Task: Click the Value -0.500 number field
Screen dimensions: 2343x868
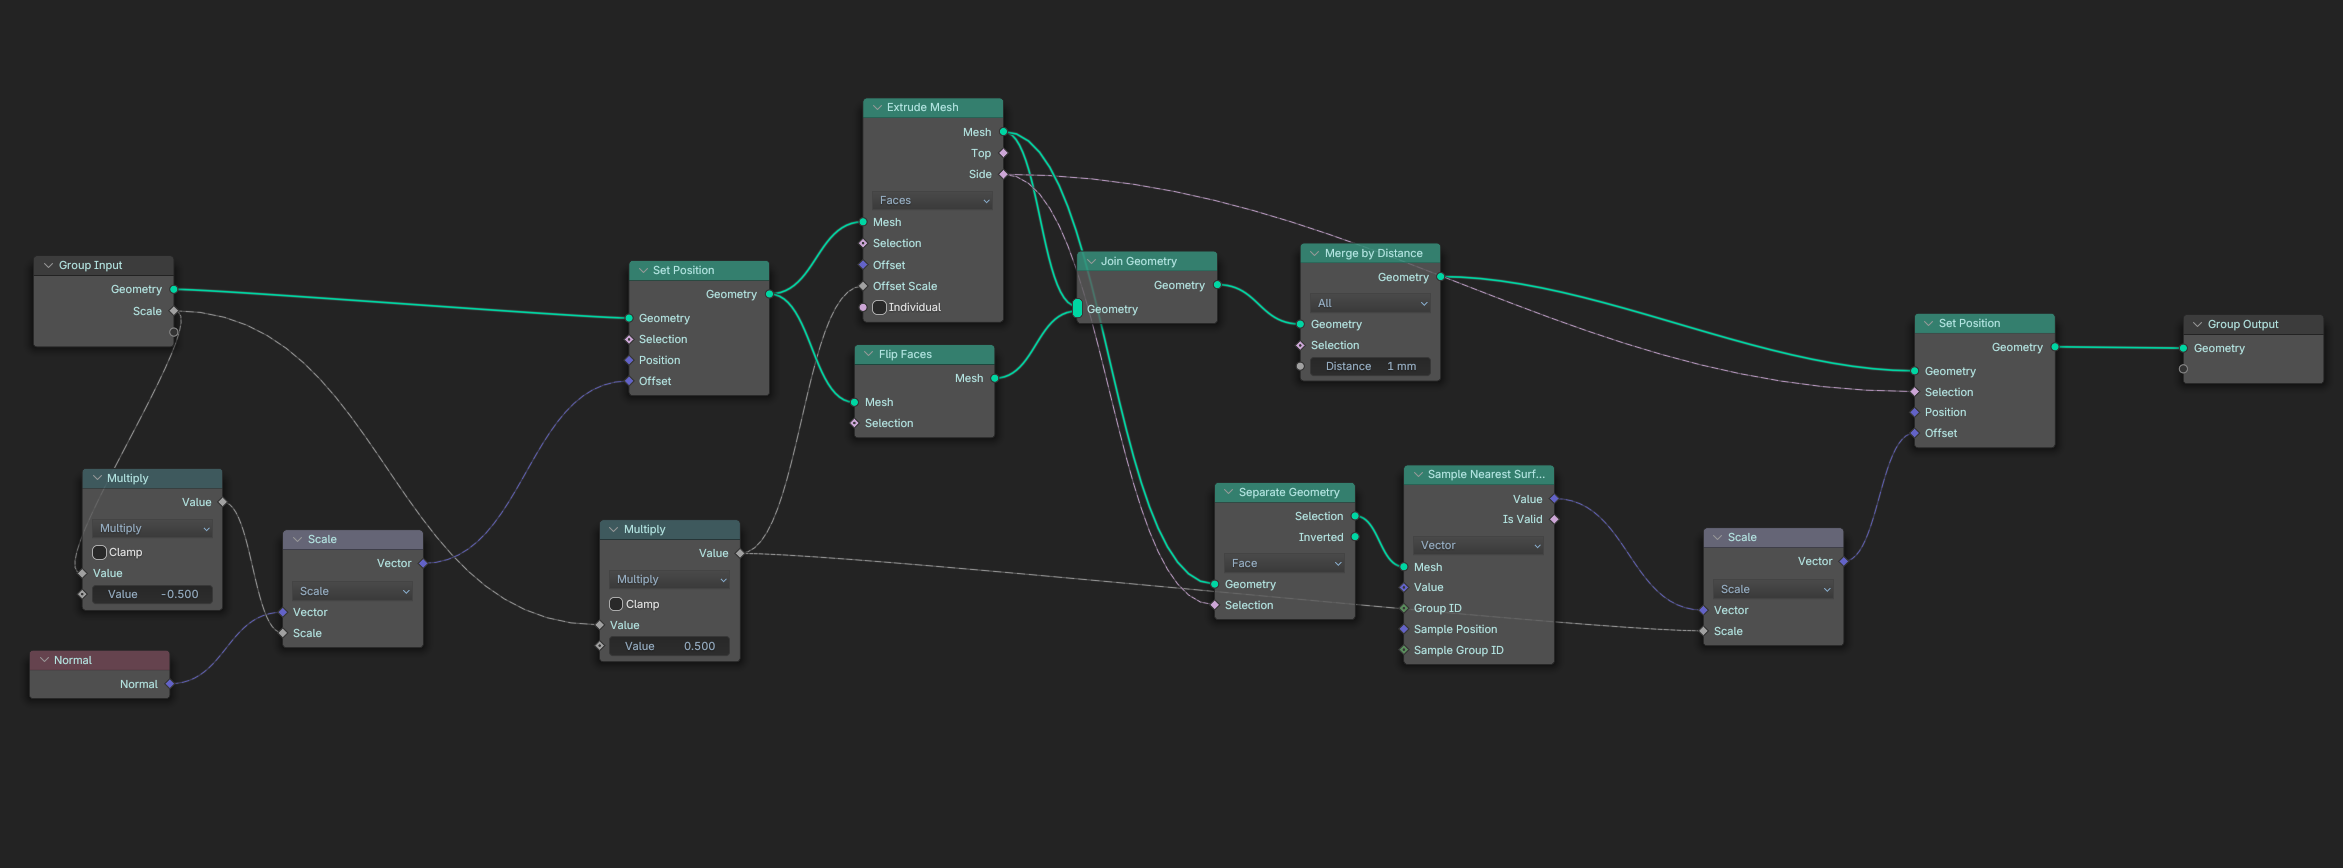Action: click(153, 595)
